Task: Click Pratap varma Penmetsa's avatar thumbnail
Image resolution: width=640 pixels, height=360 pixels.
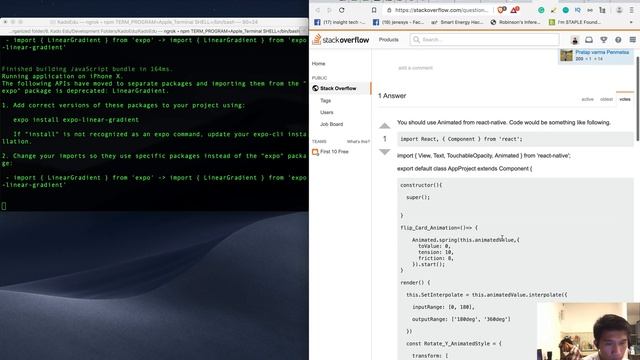Action: pos(566,55)
